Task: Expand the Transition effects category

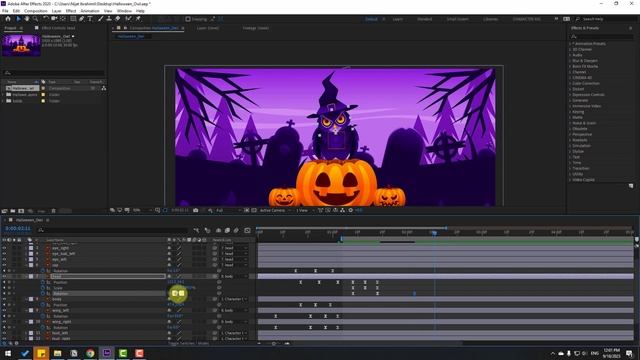Action: (570, 168)
